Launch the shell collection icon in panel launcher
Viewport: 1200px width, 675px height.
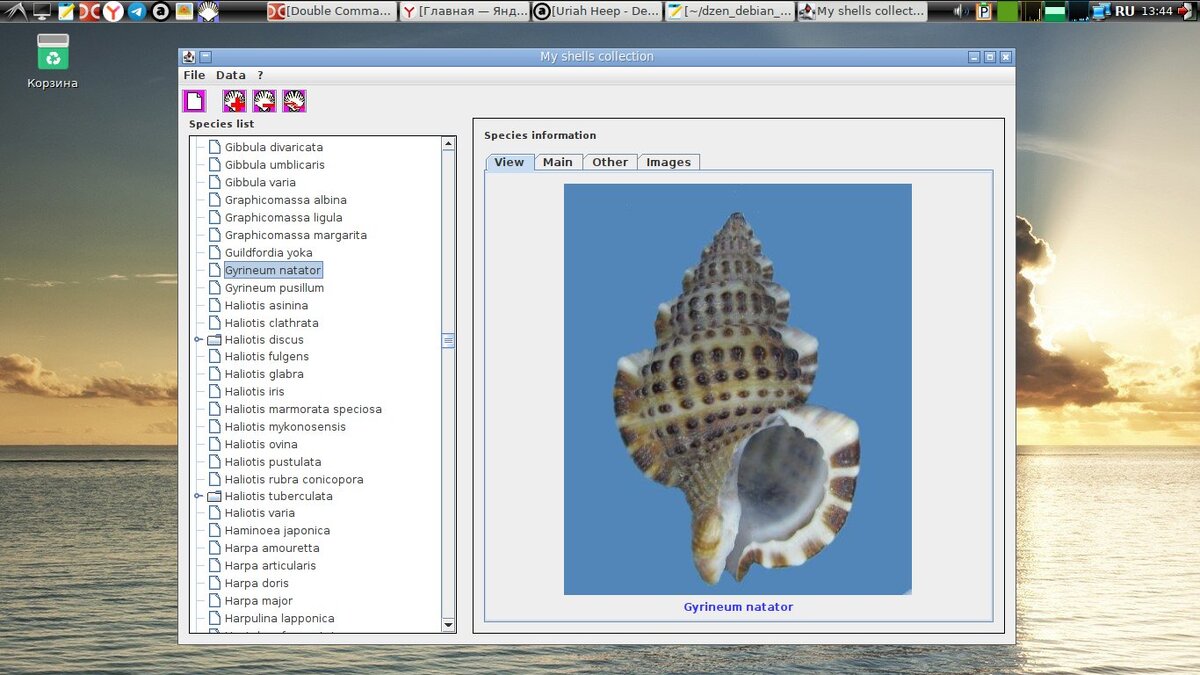tap(208, 11)
